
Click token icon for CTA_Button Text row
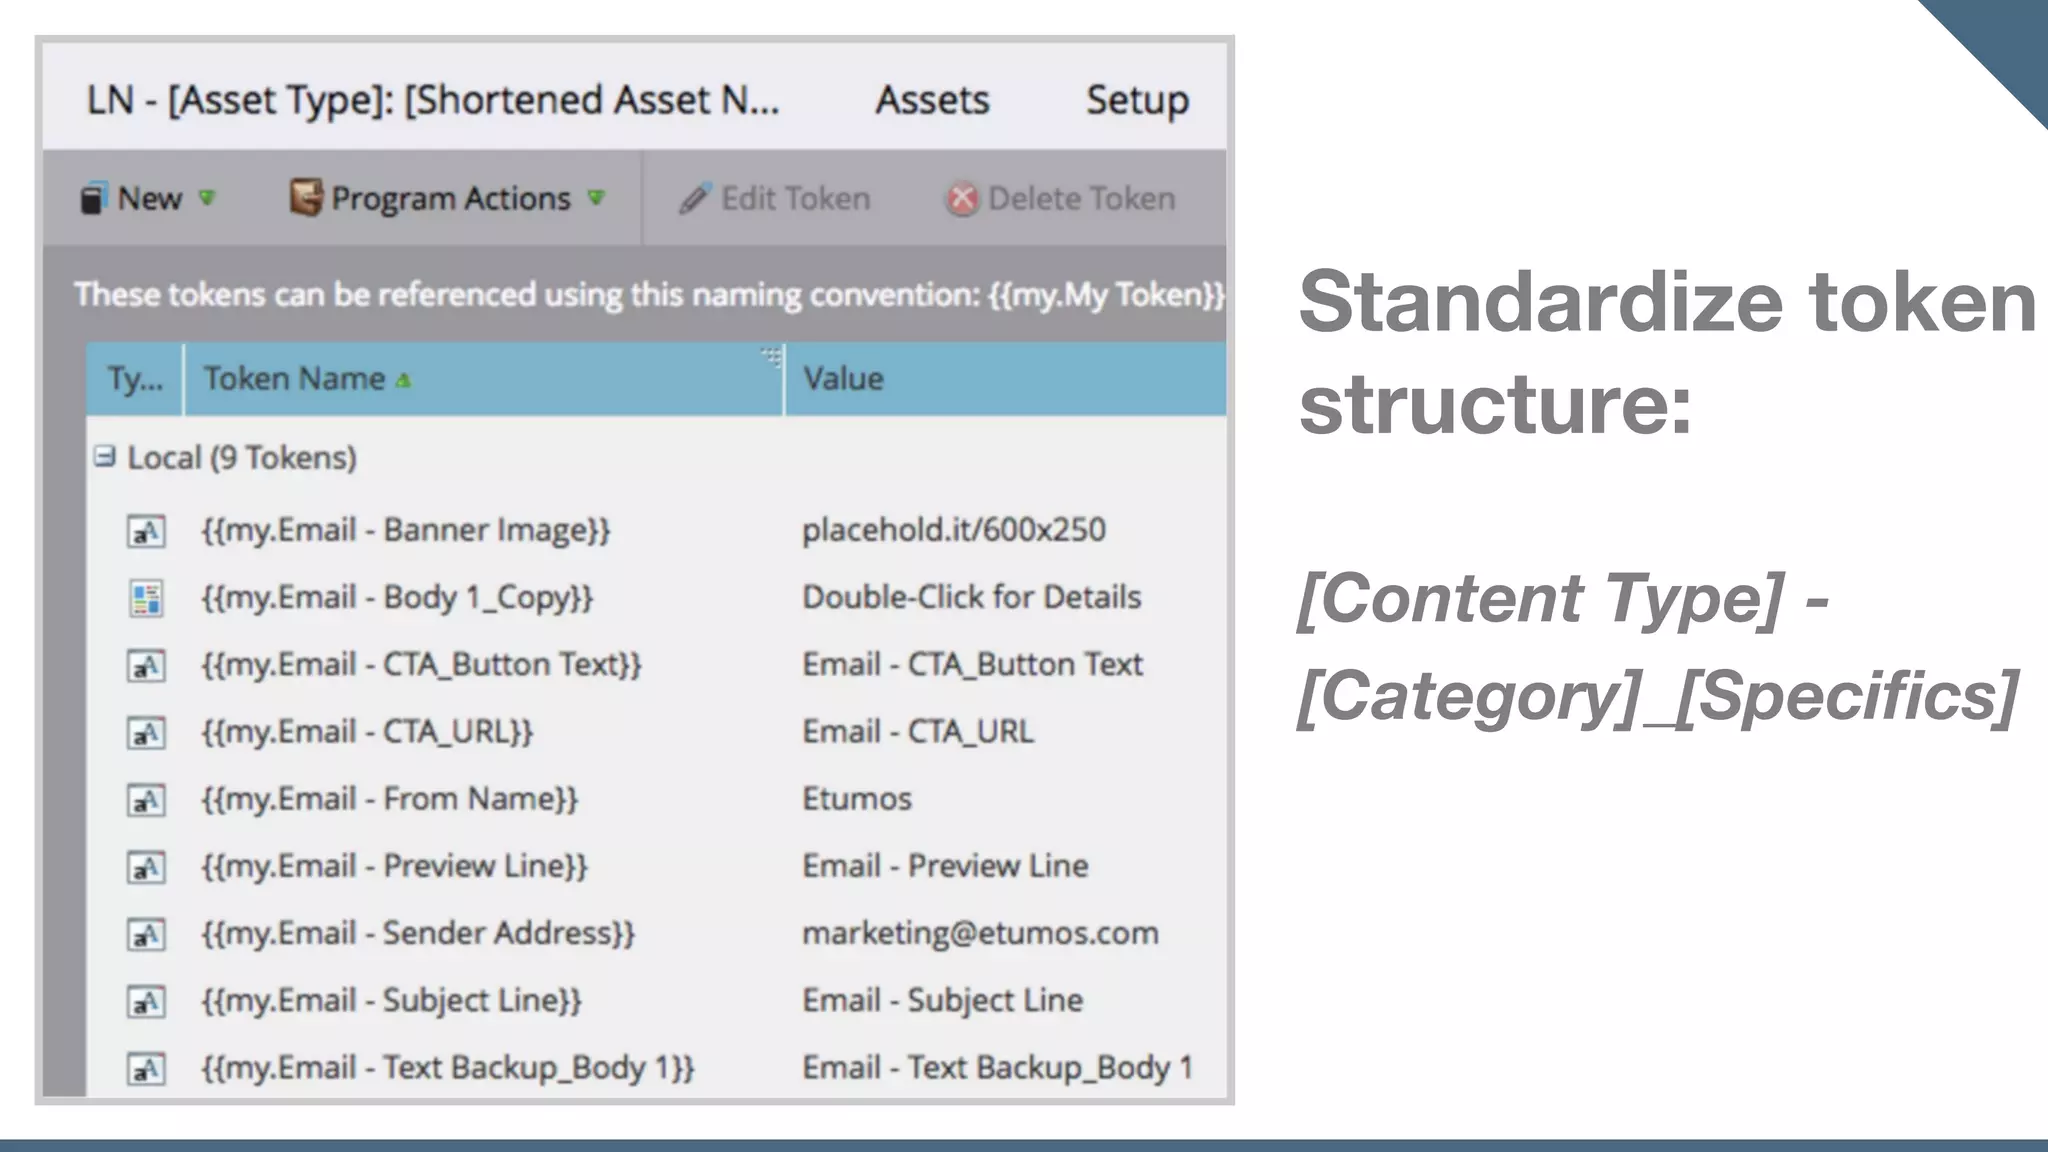click(x=146, y=665)
